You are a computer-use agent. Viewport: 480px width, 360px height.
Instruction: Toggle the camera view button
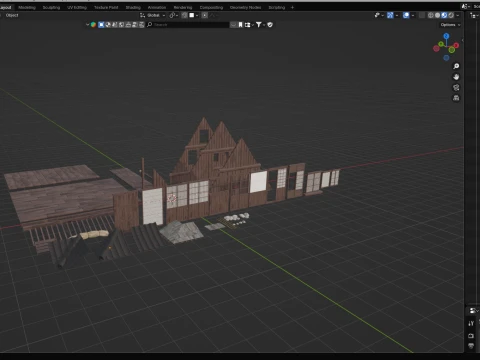(x=456, y=88)
